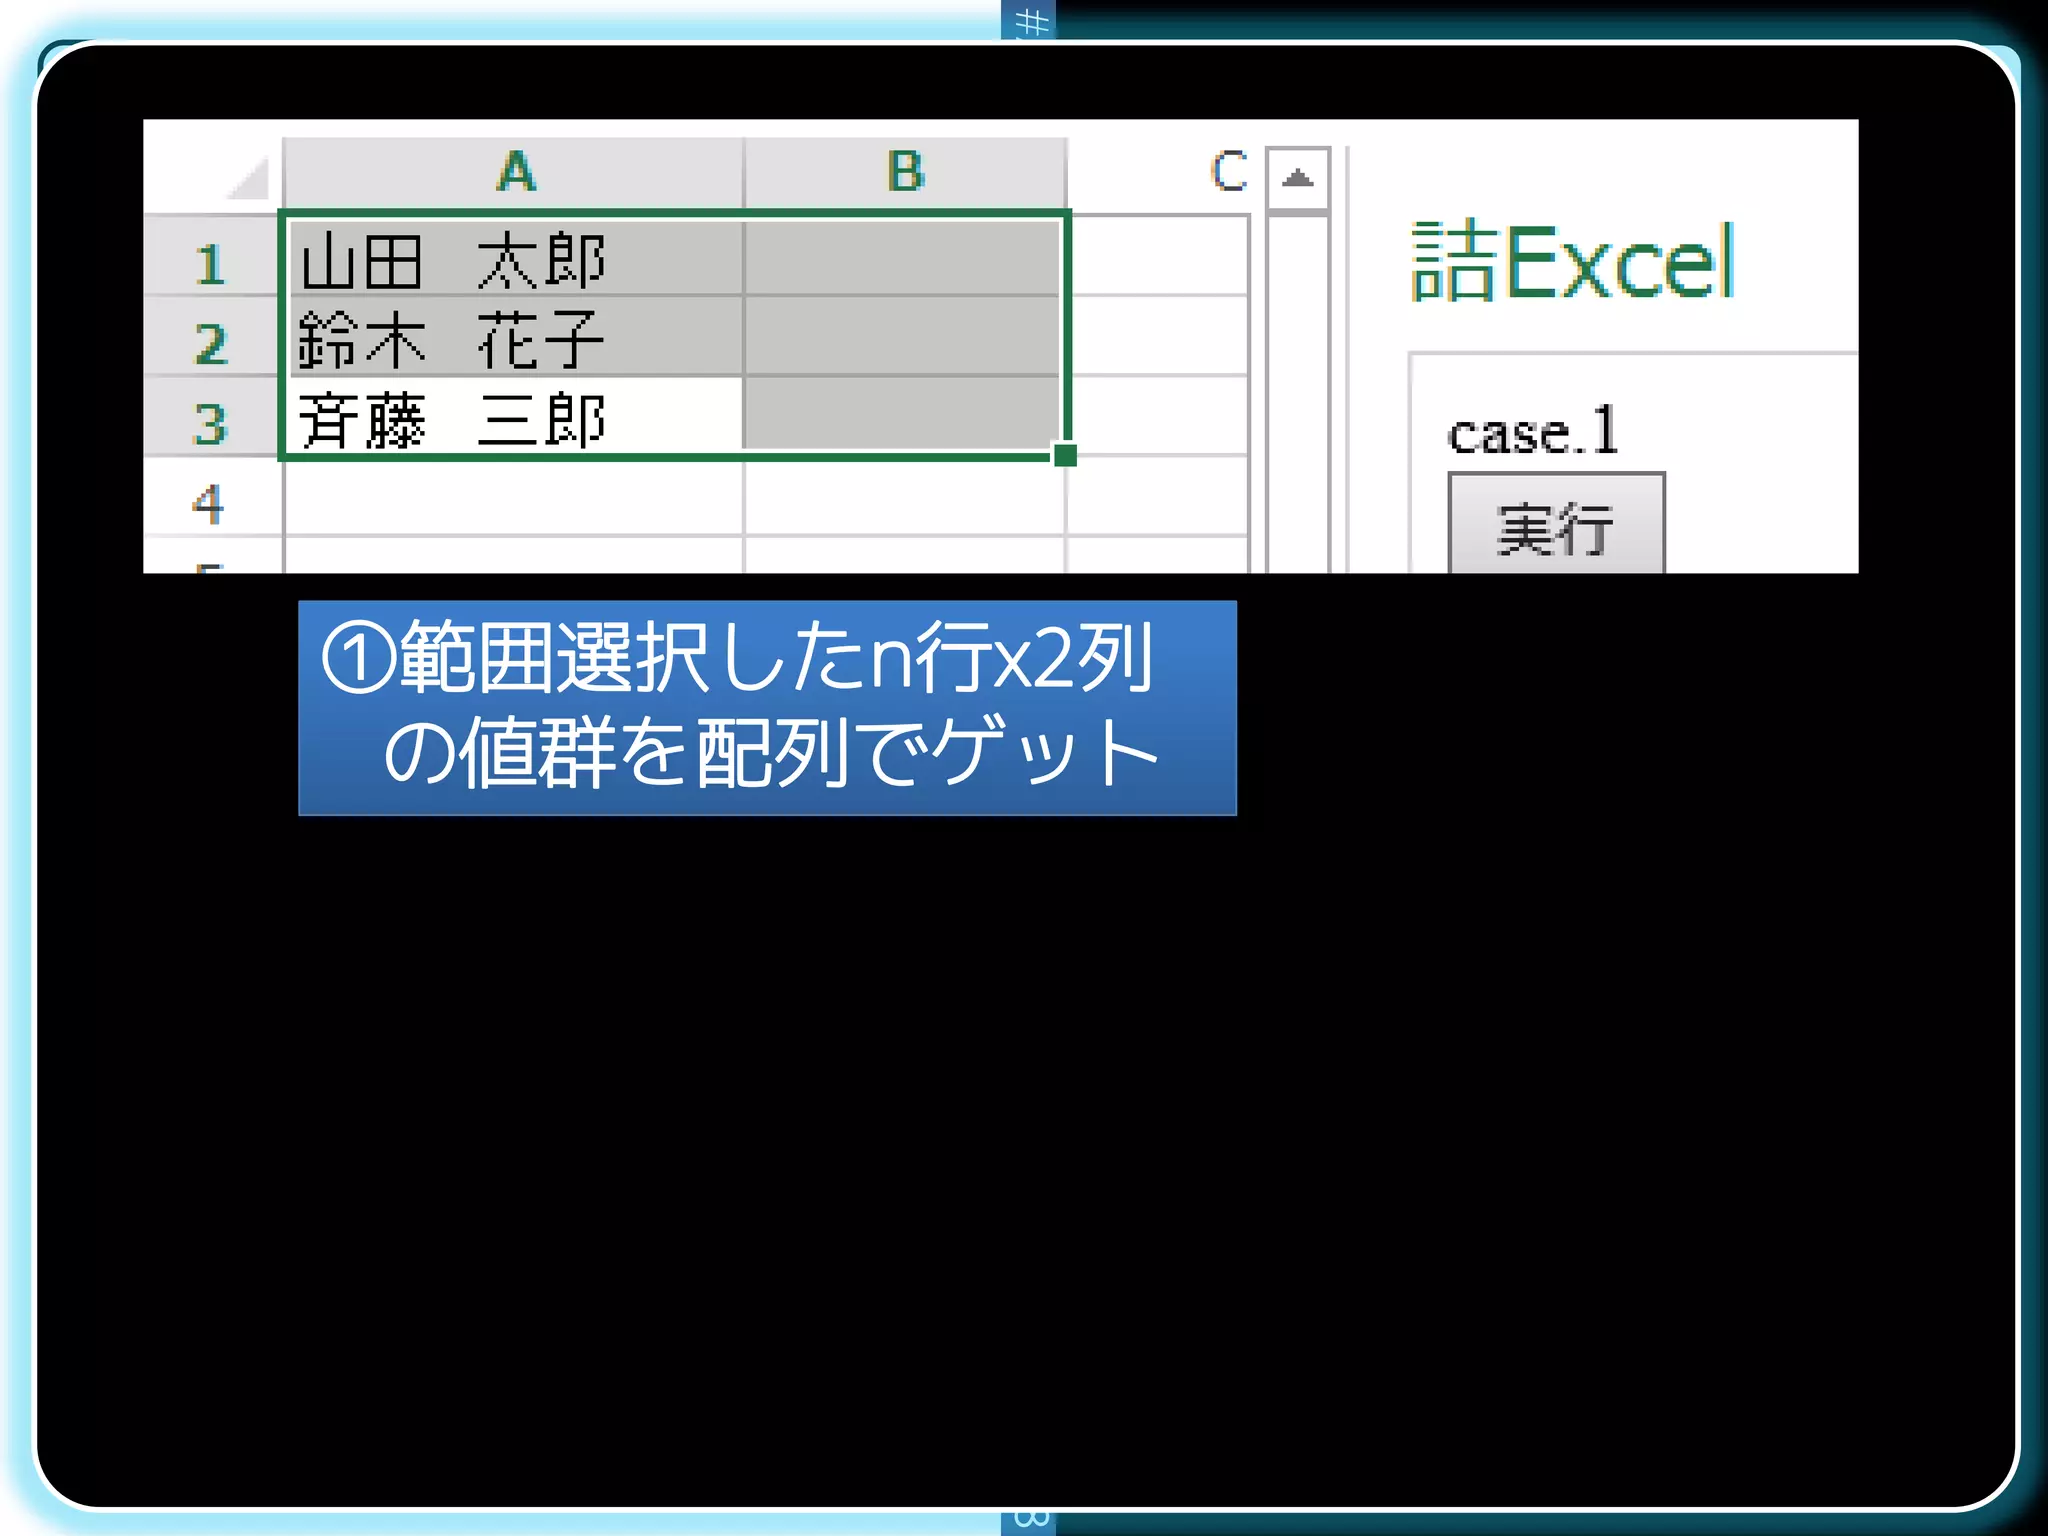This screenshot has width=2048, height=1536.
Task: Click the fill handle of the selection
Action: [x=1065, y=455]
